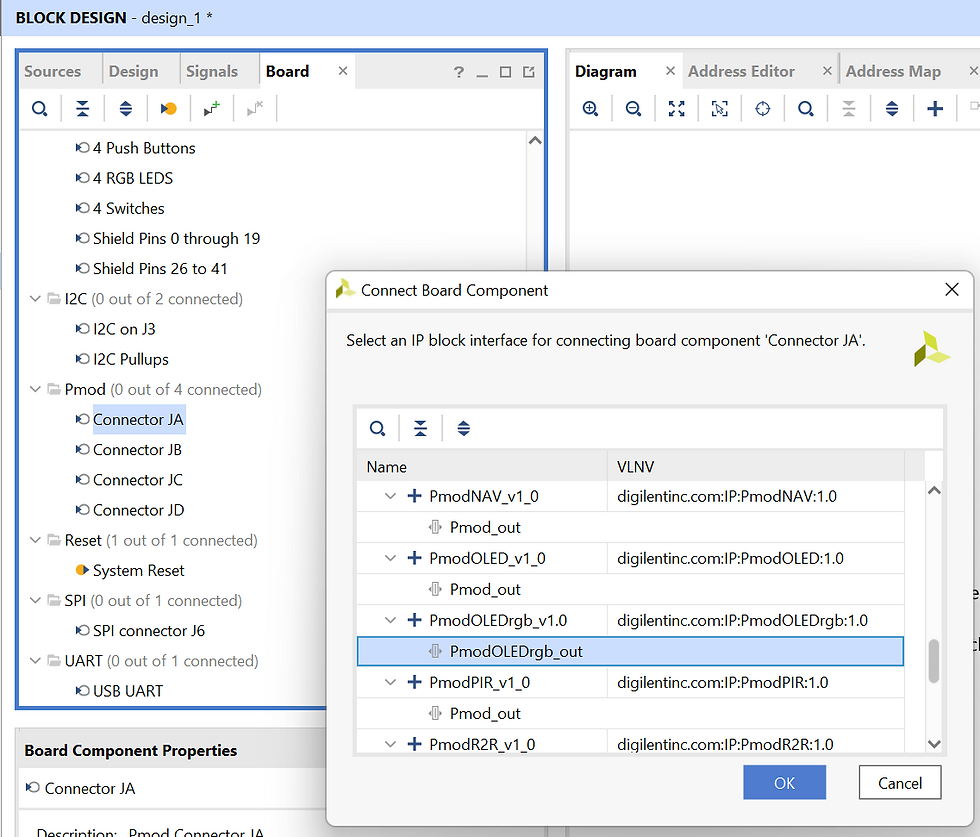
Task: Click the crosshair icon in the Diagram toolbar
Action: 762,109
